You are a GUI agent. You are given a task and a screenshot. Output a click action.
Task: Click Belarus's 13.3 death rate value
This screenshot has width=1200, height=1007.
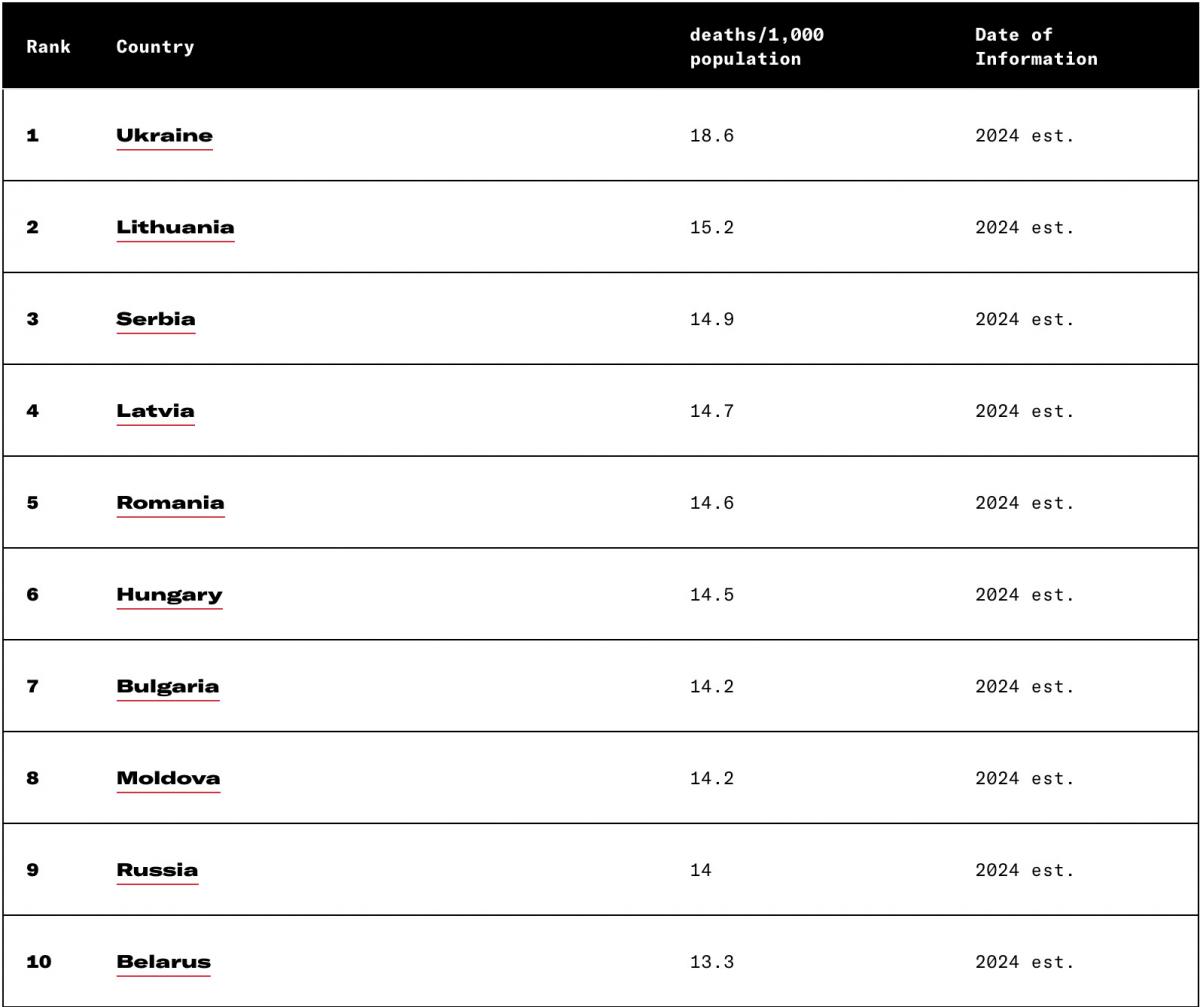pos(711,962)
